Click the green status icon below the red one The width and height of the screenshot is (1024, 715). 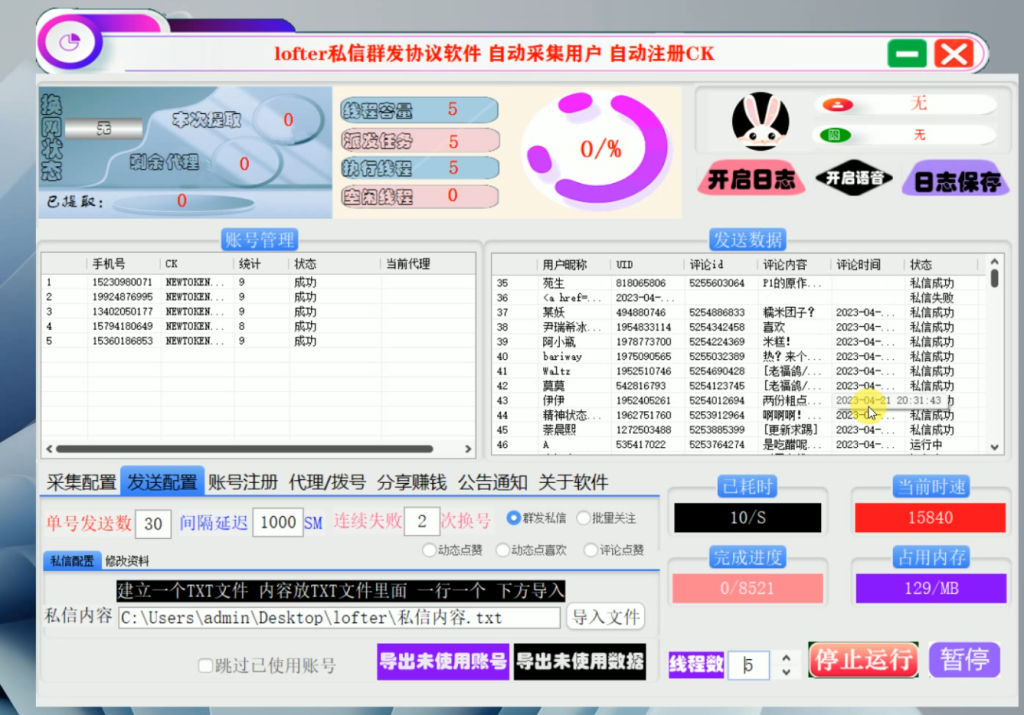click(836, 133)
